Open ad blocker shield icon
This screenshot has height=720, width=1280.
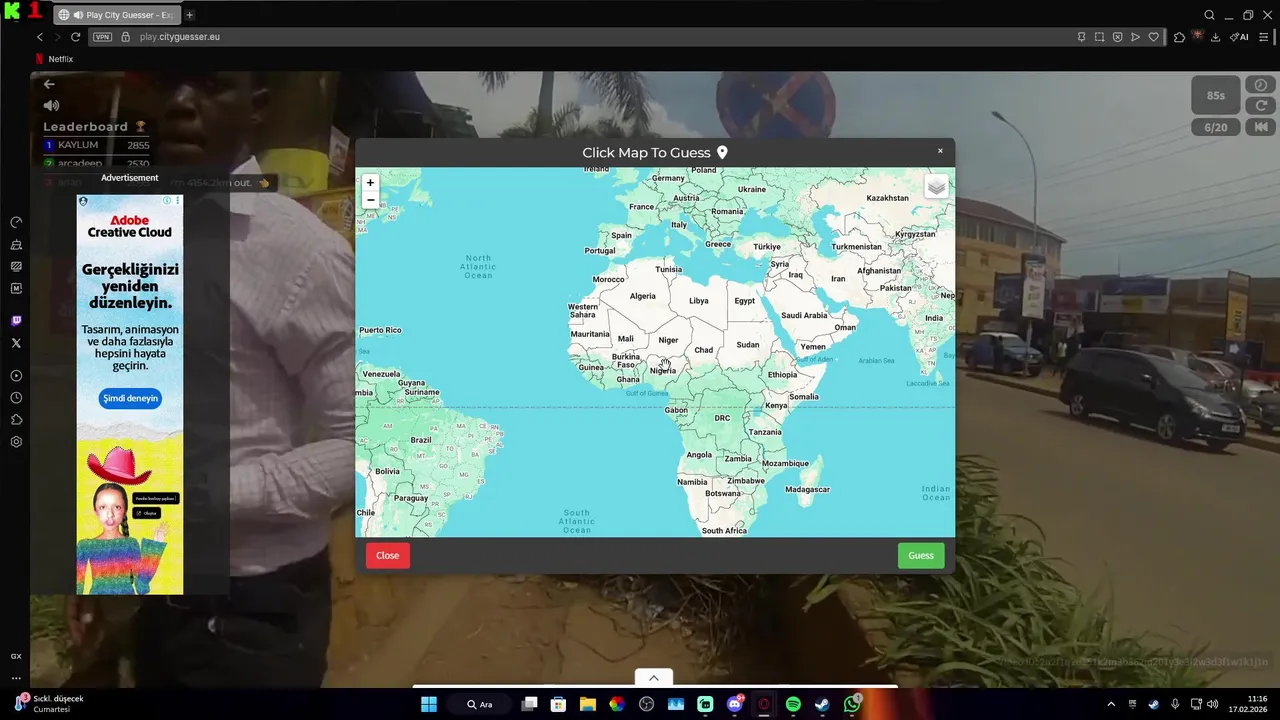tap(1117, 37)
